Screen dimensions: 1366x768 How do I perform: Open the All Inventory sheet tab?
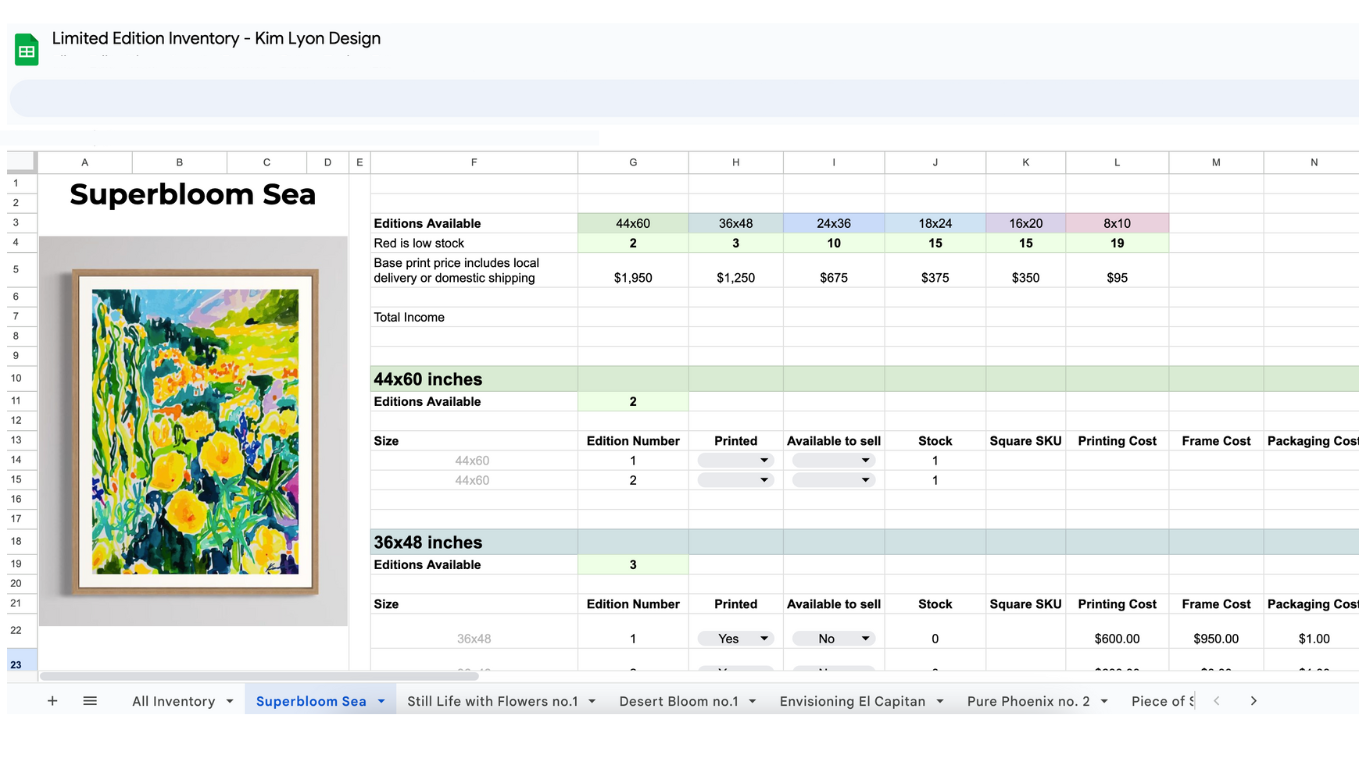point(174,701)
